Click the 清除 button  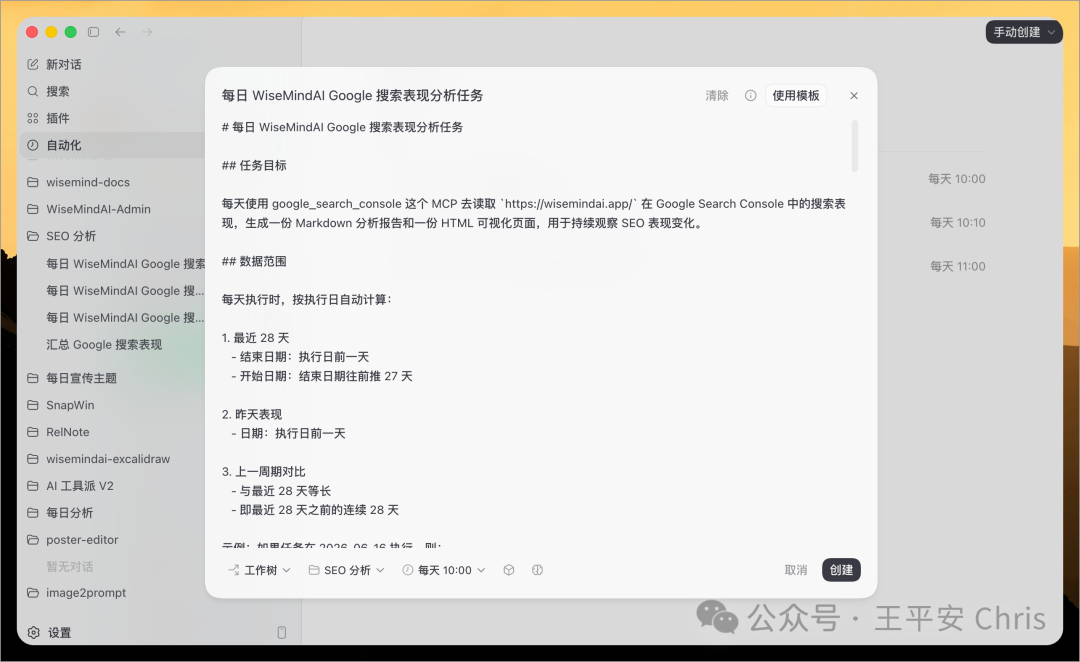point(717,96)
